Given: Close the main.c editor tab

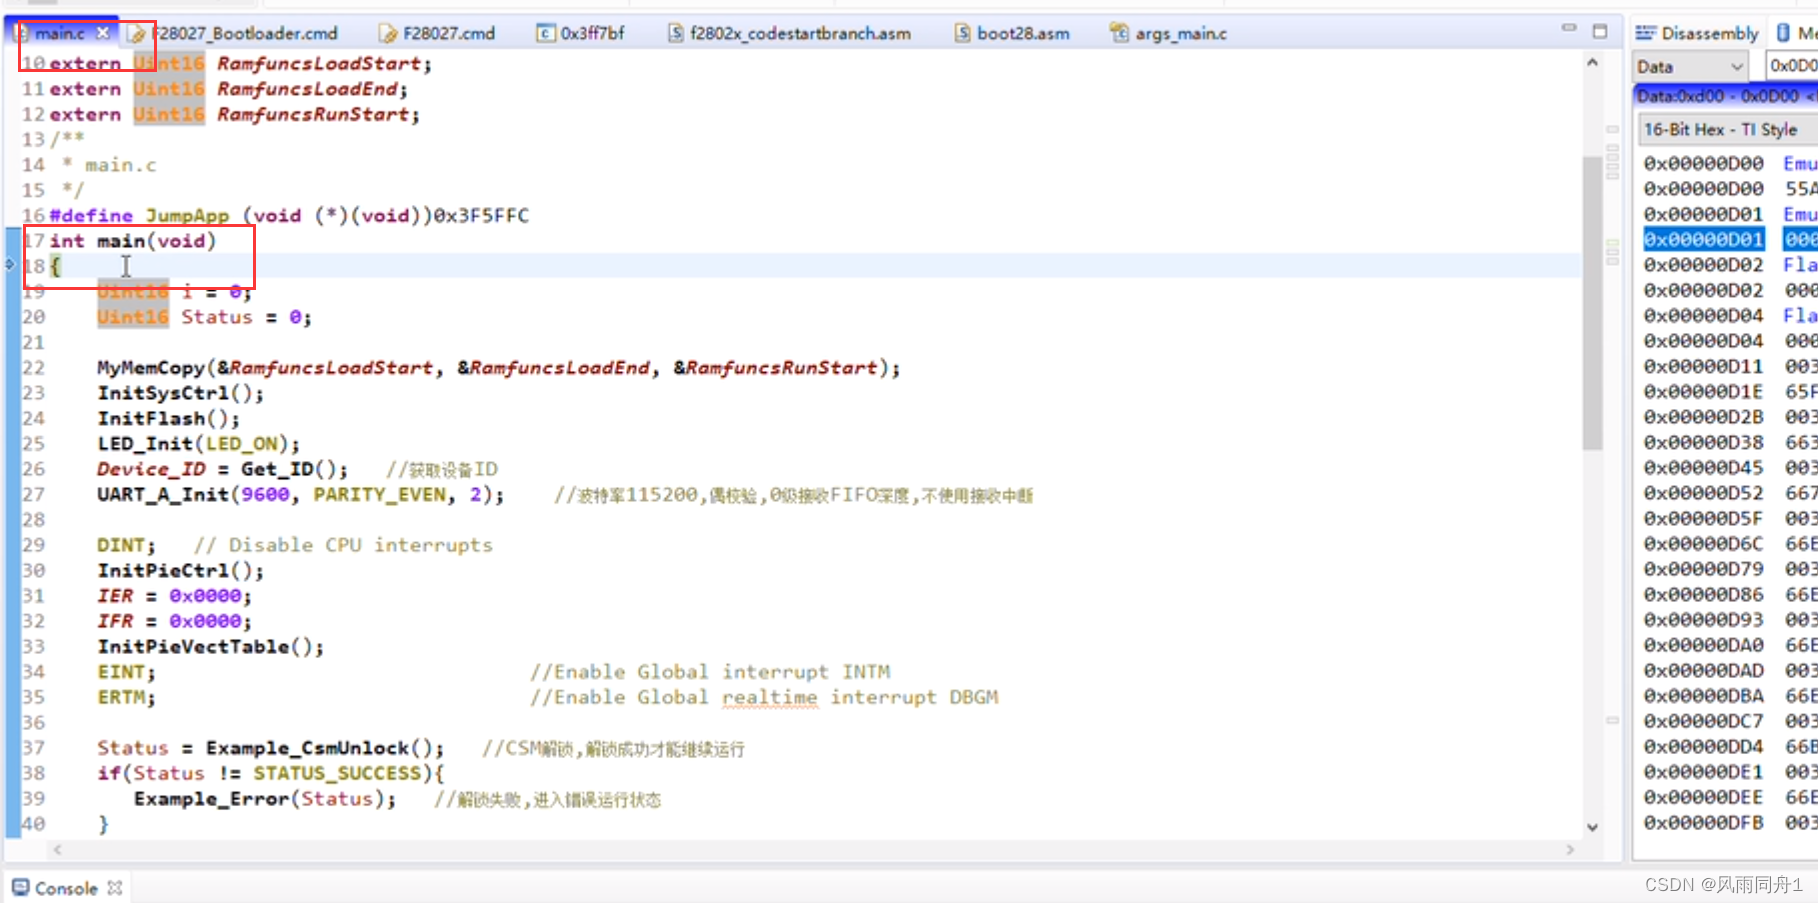Looking at the screenshot, I should [x=103, y=33].
